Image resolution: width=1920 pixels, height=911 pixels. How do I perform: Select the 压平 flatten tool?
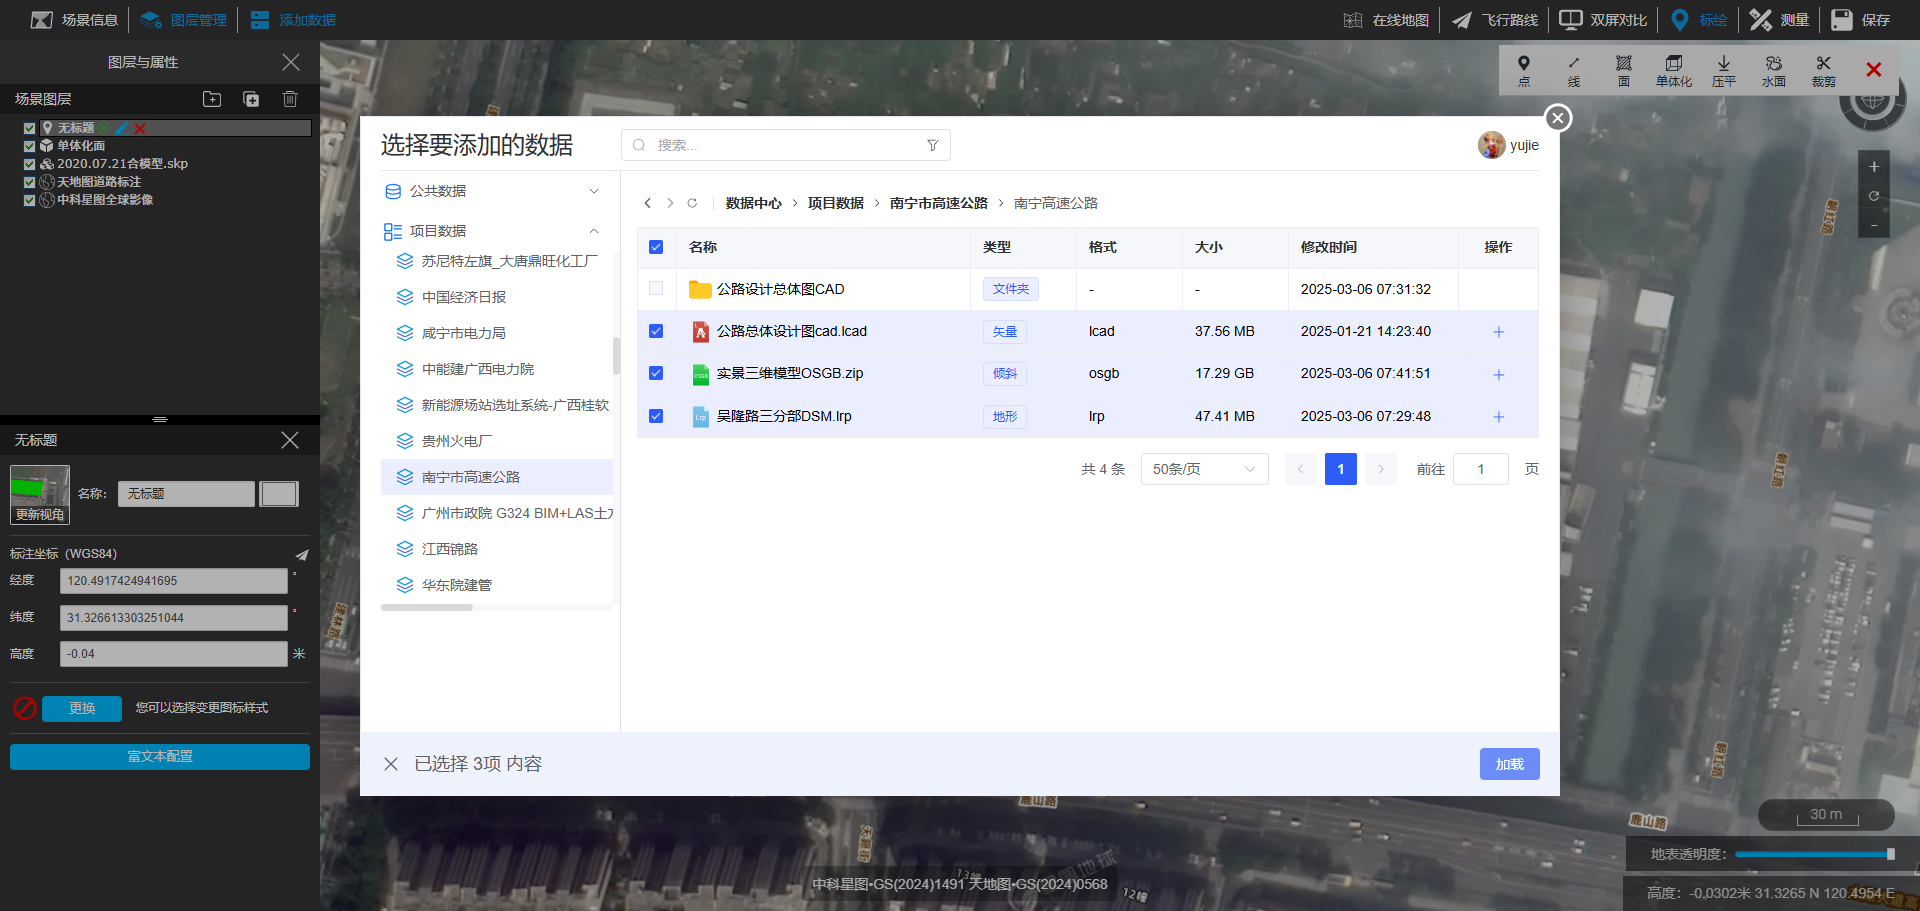point(1723,71)
